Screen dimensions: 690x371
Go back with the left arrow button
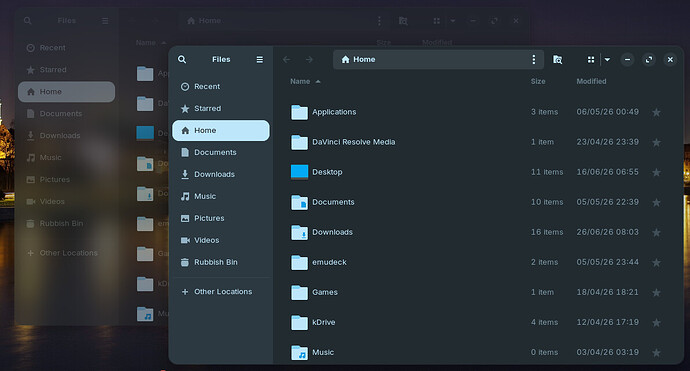tap(286, 59)
